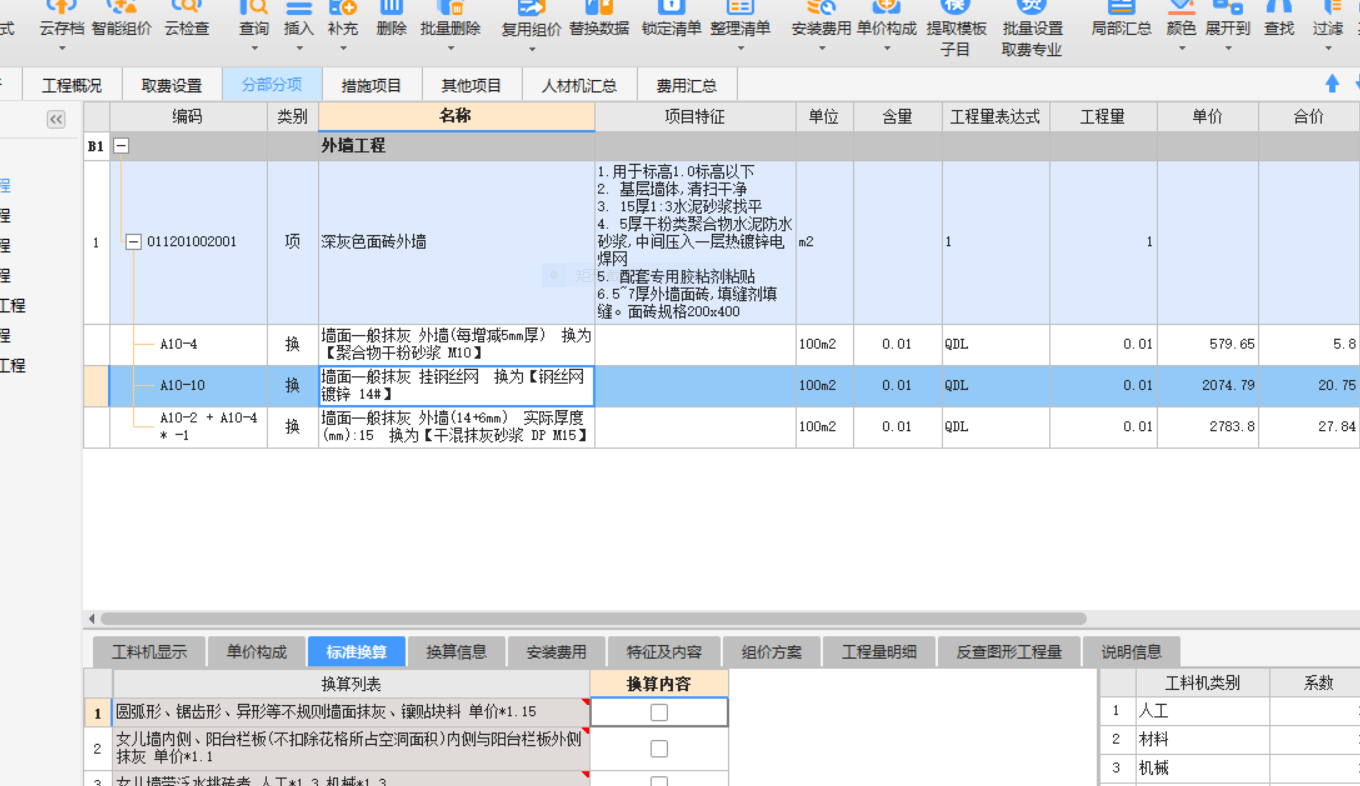The image size is (1360, 786).
Task: Click the 智能组价 toolbar button
Action: [122, 20]
